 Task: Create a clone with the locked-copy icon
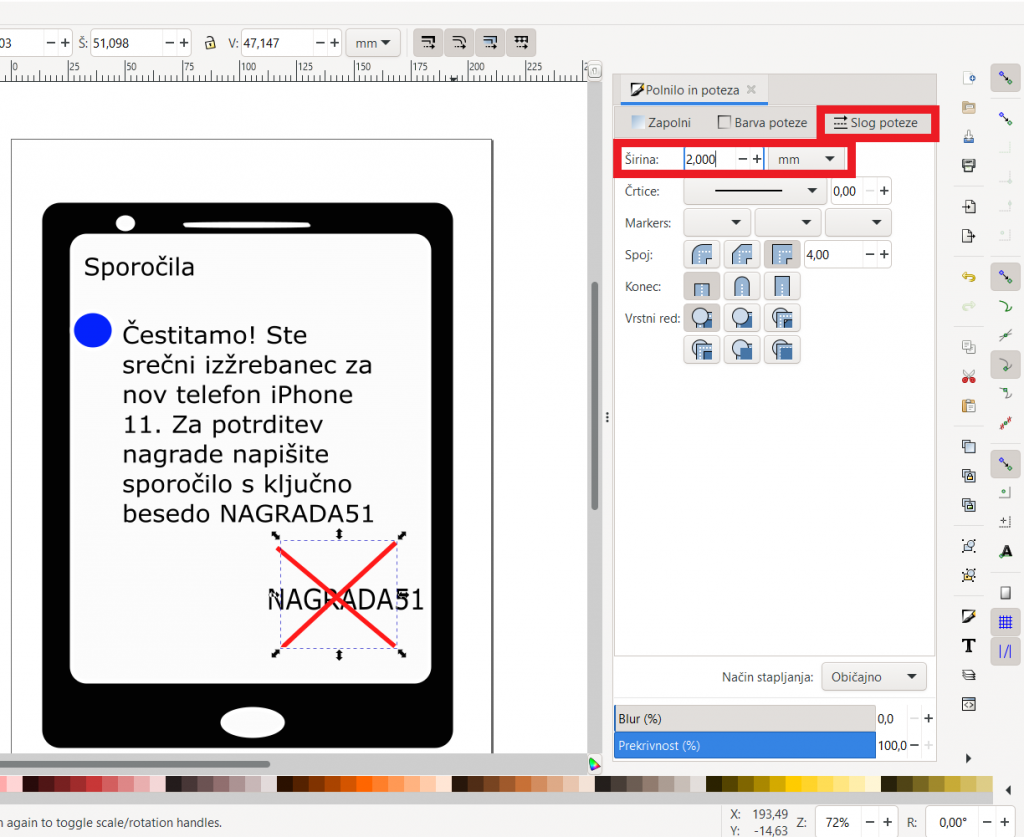[x=969, y=475]
